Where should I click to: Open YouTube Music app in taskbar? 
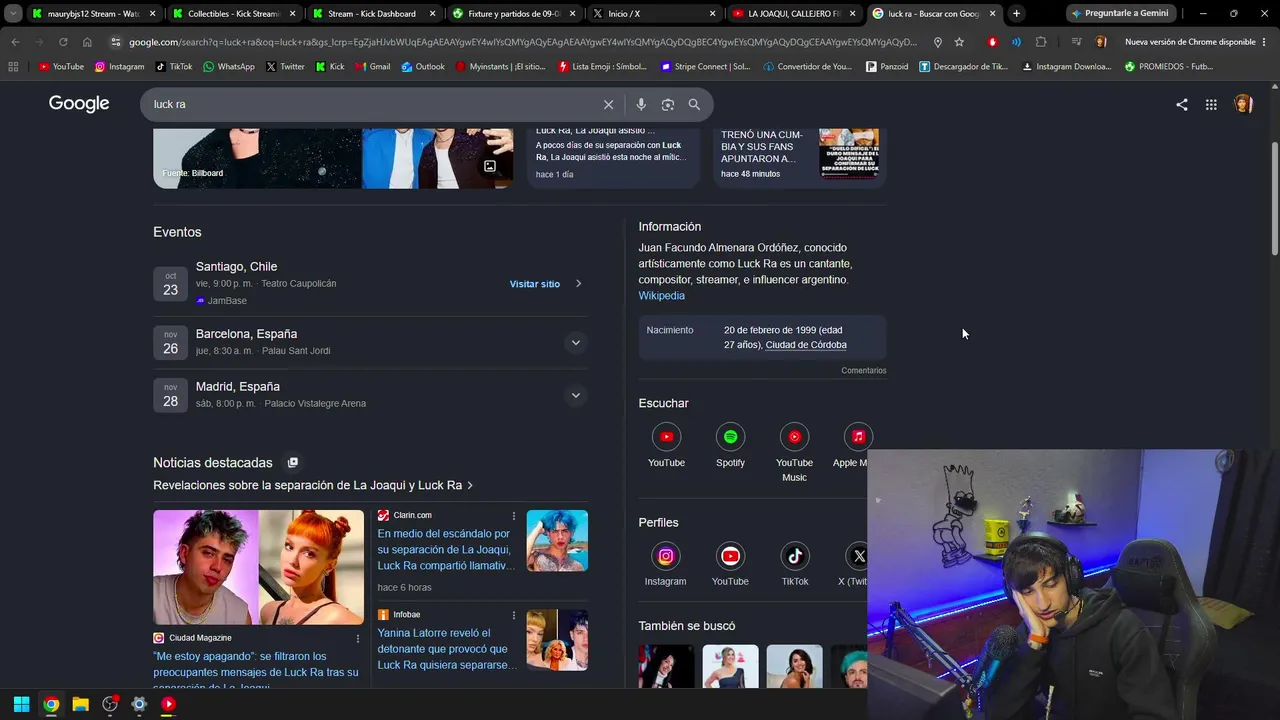[x=168, y=704]
